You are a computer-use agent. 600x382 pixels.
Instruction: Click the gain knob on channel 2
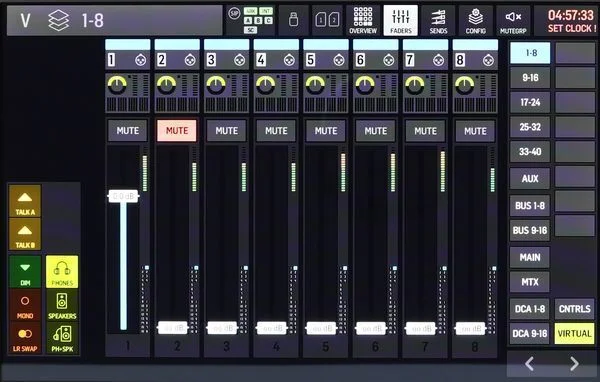coord(166,85)
